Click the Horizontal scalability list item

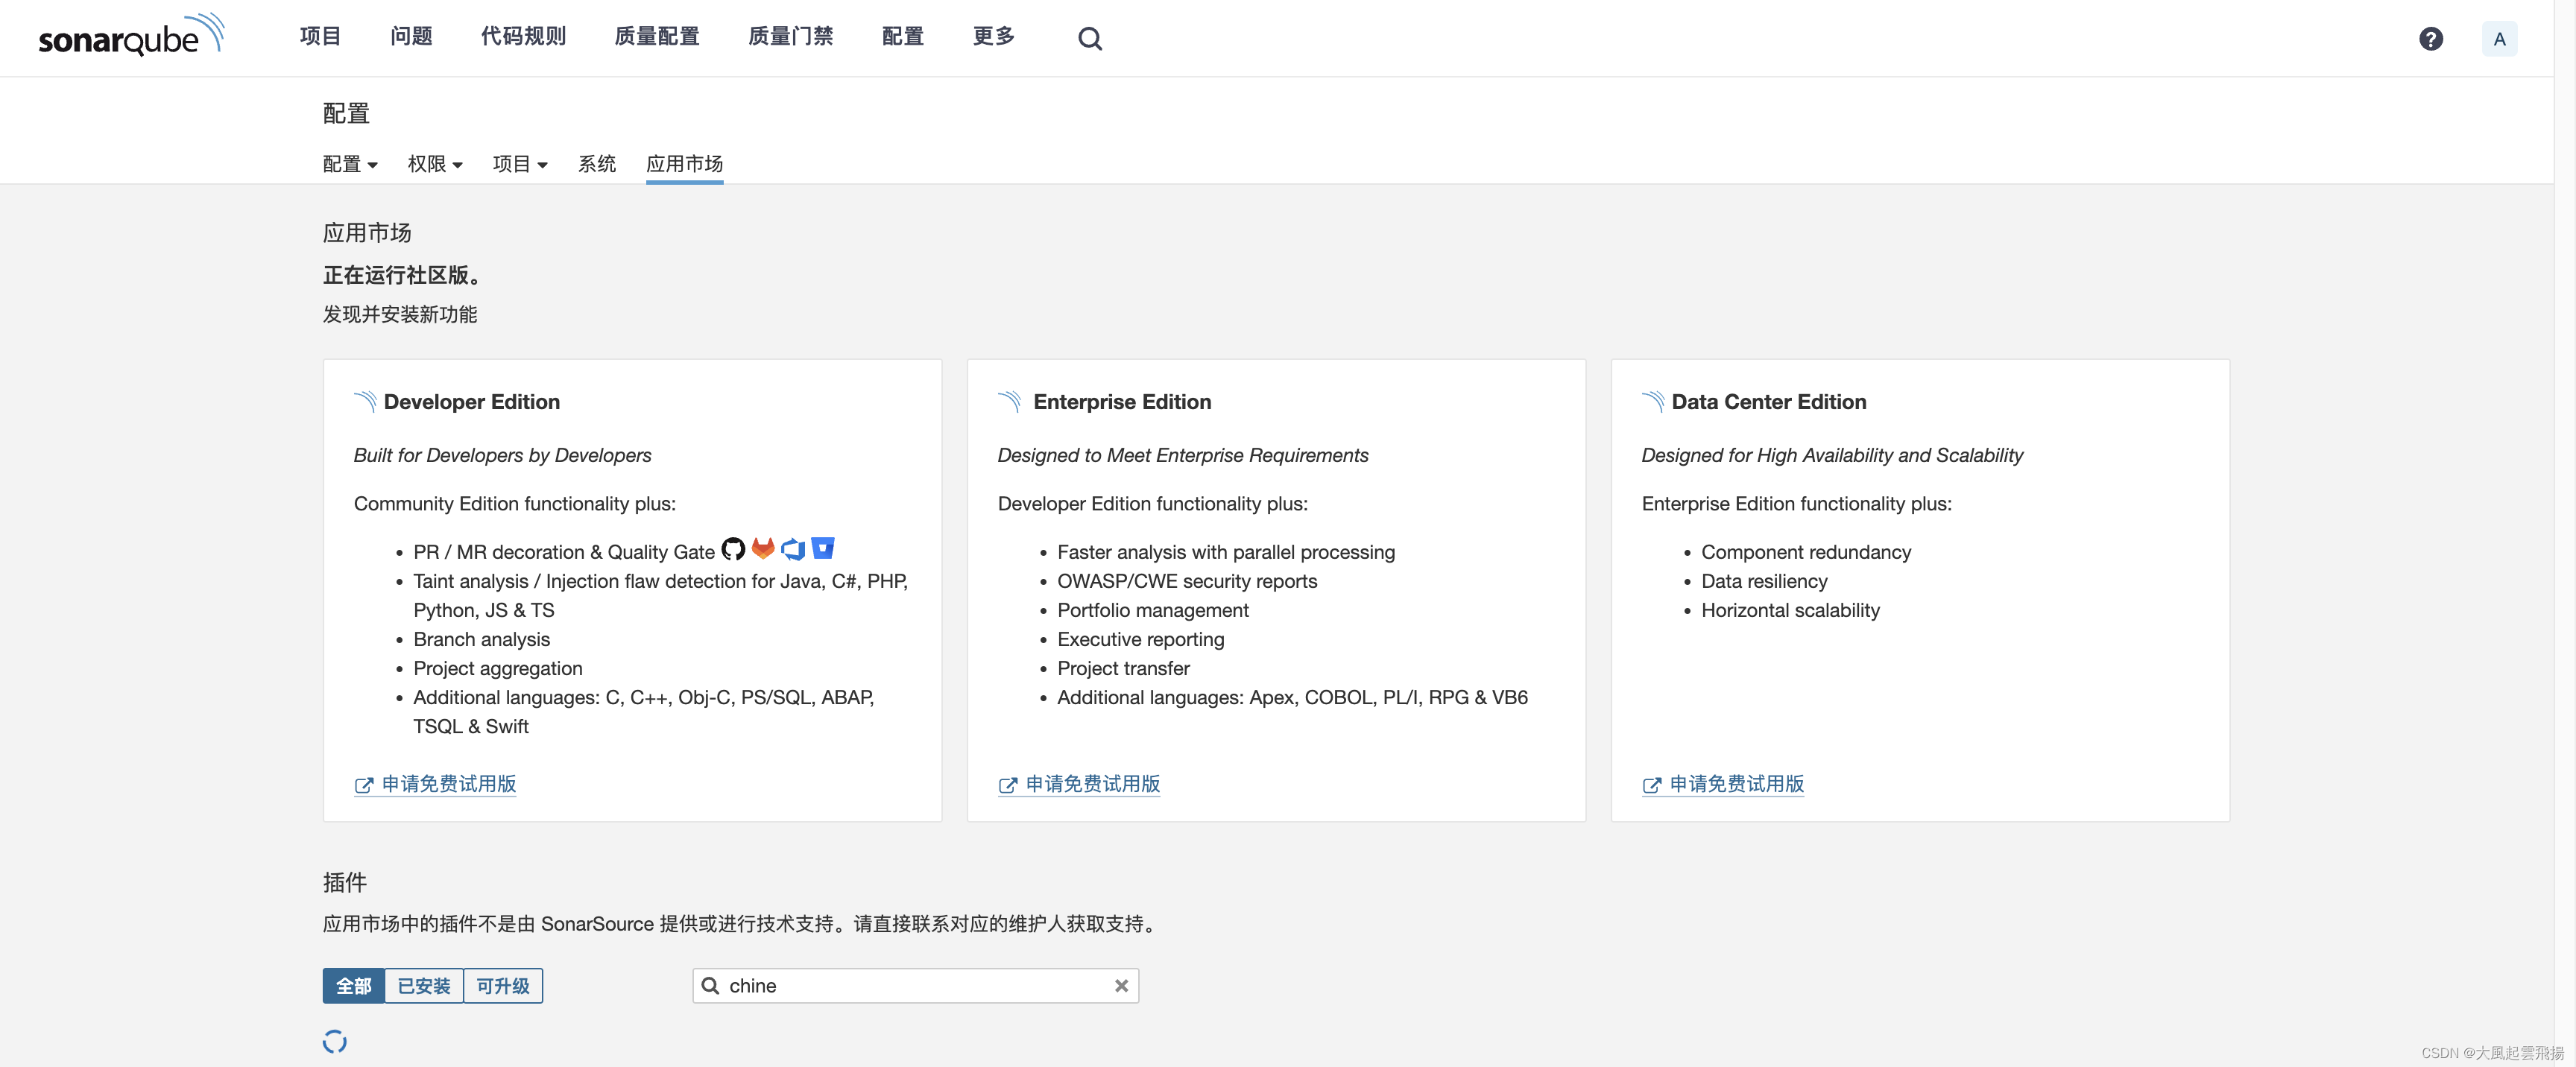point(1790,611)
